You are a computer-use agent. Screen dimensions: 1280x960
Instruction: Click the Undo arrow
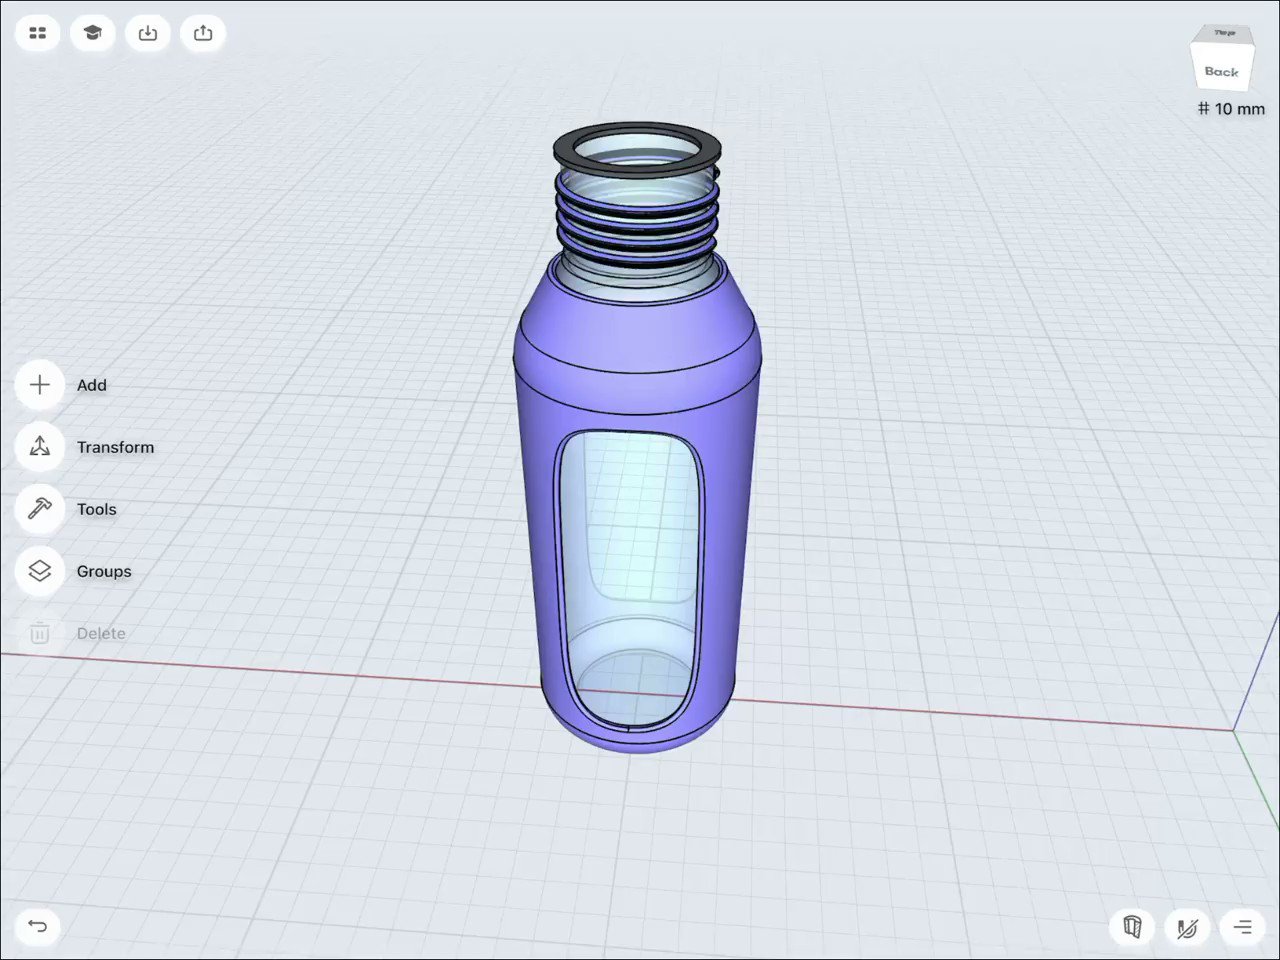[x=38, y=927]
